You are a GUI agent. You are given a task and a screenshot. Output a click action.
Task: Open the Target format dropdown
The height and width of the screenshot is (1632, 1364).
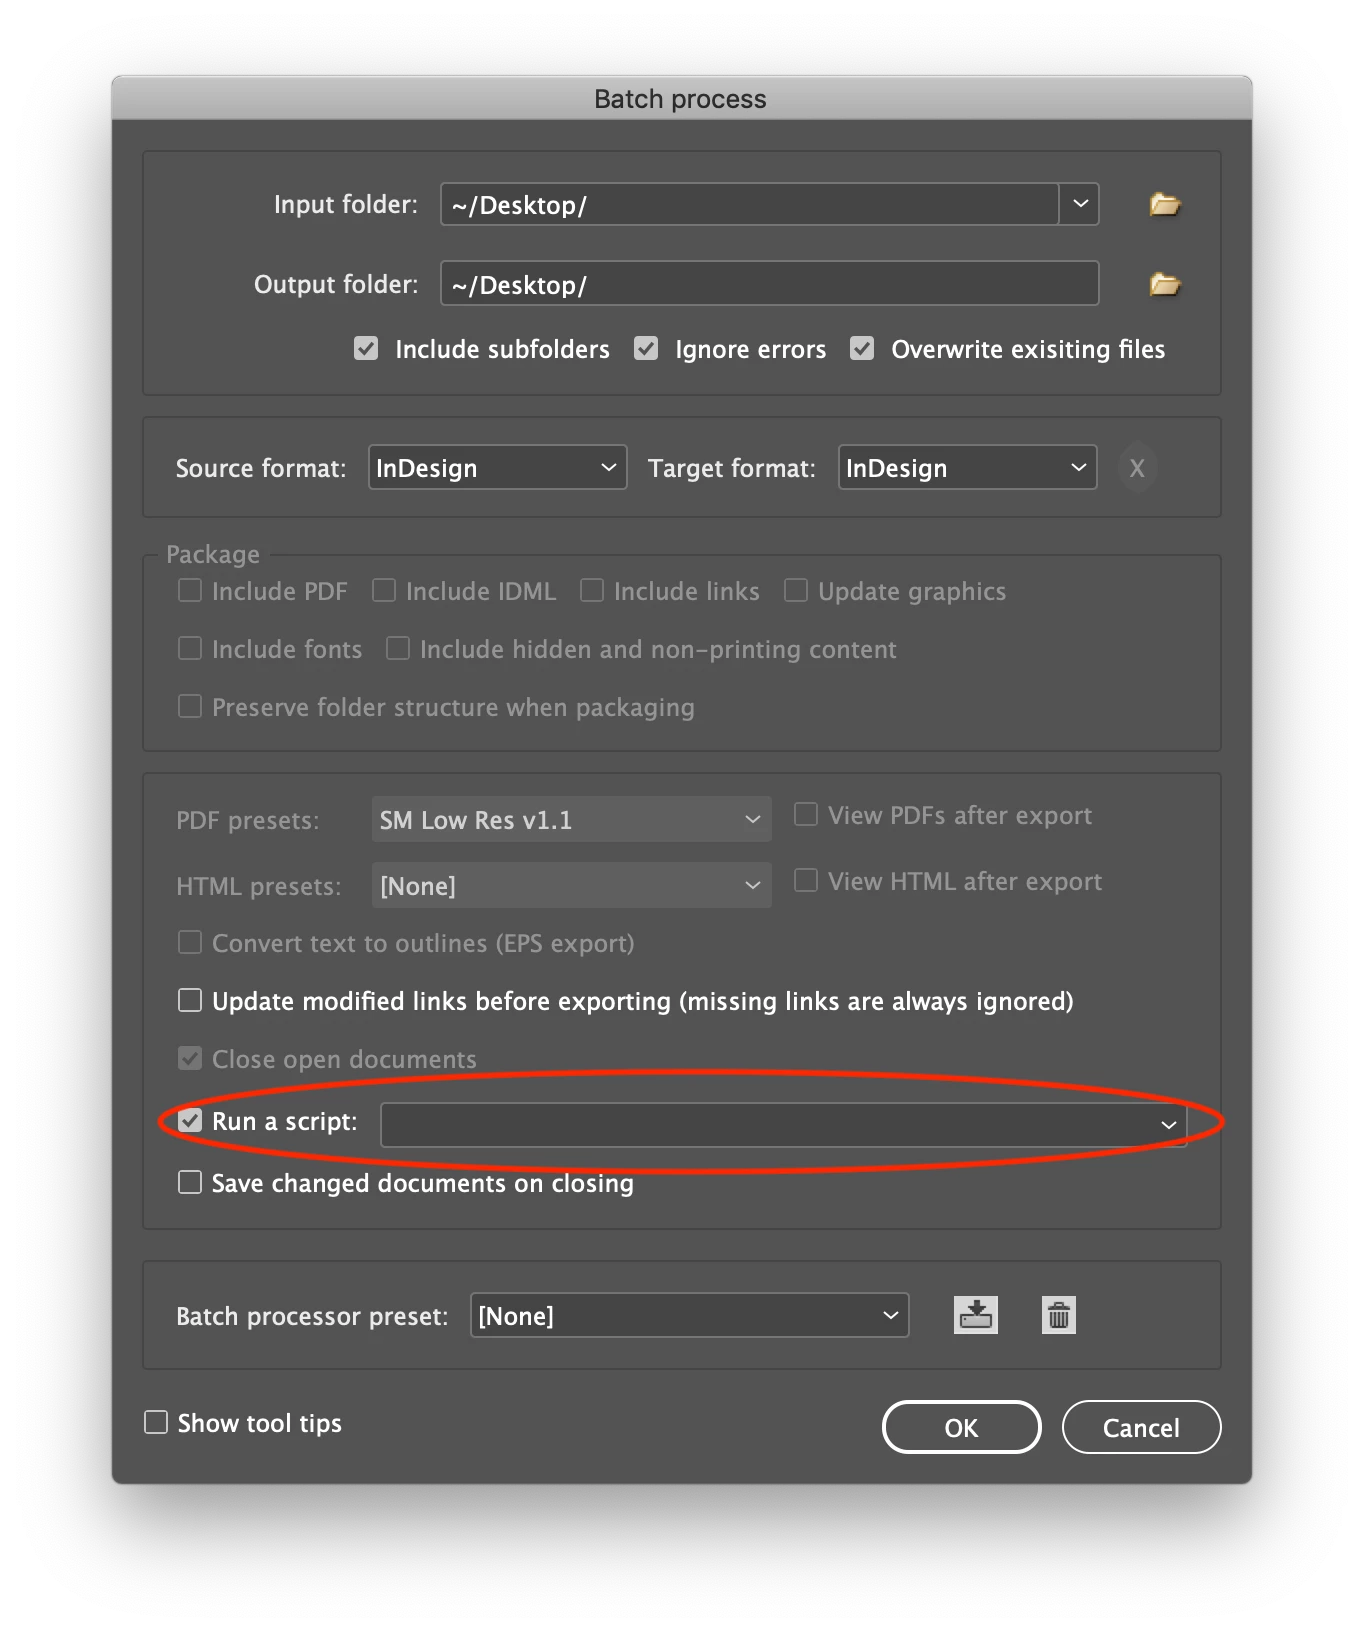[967, 468]
